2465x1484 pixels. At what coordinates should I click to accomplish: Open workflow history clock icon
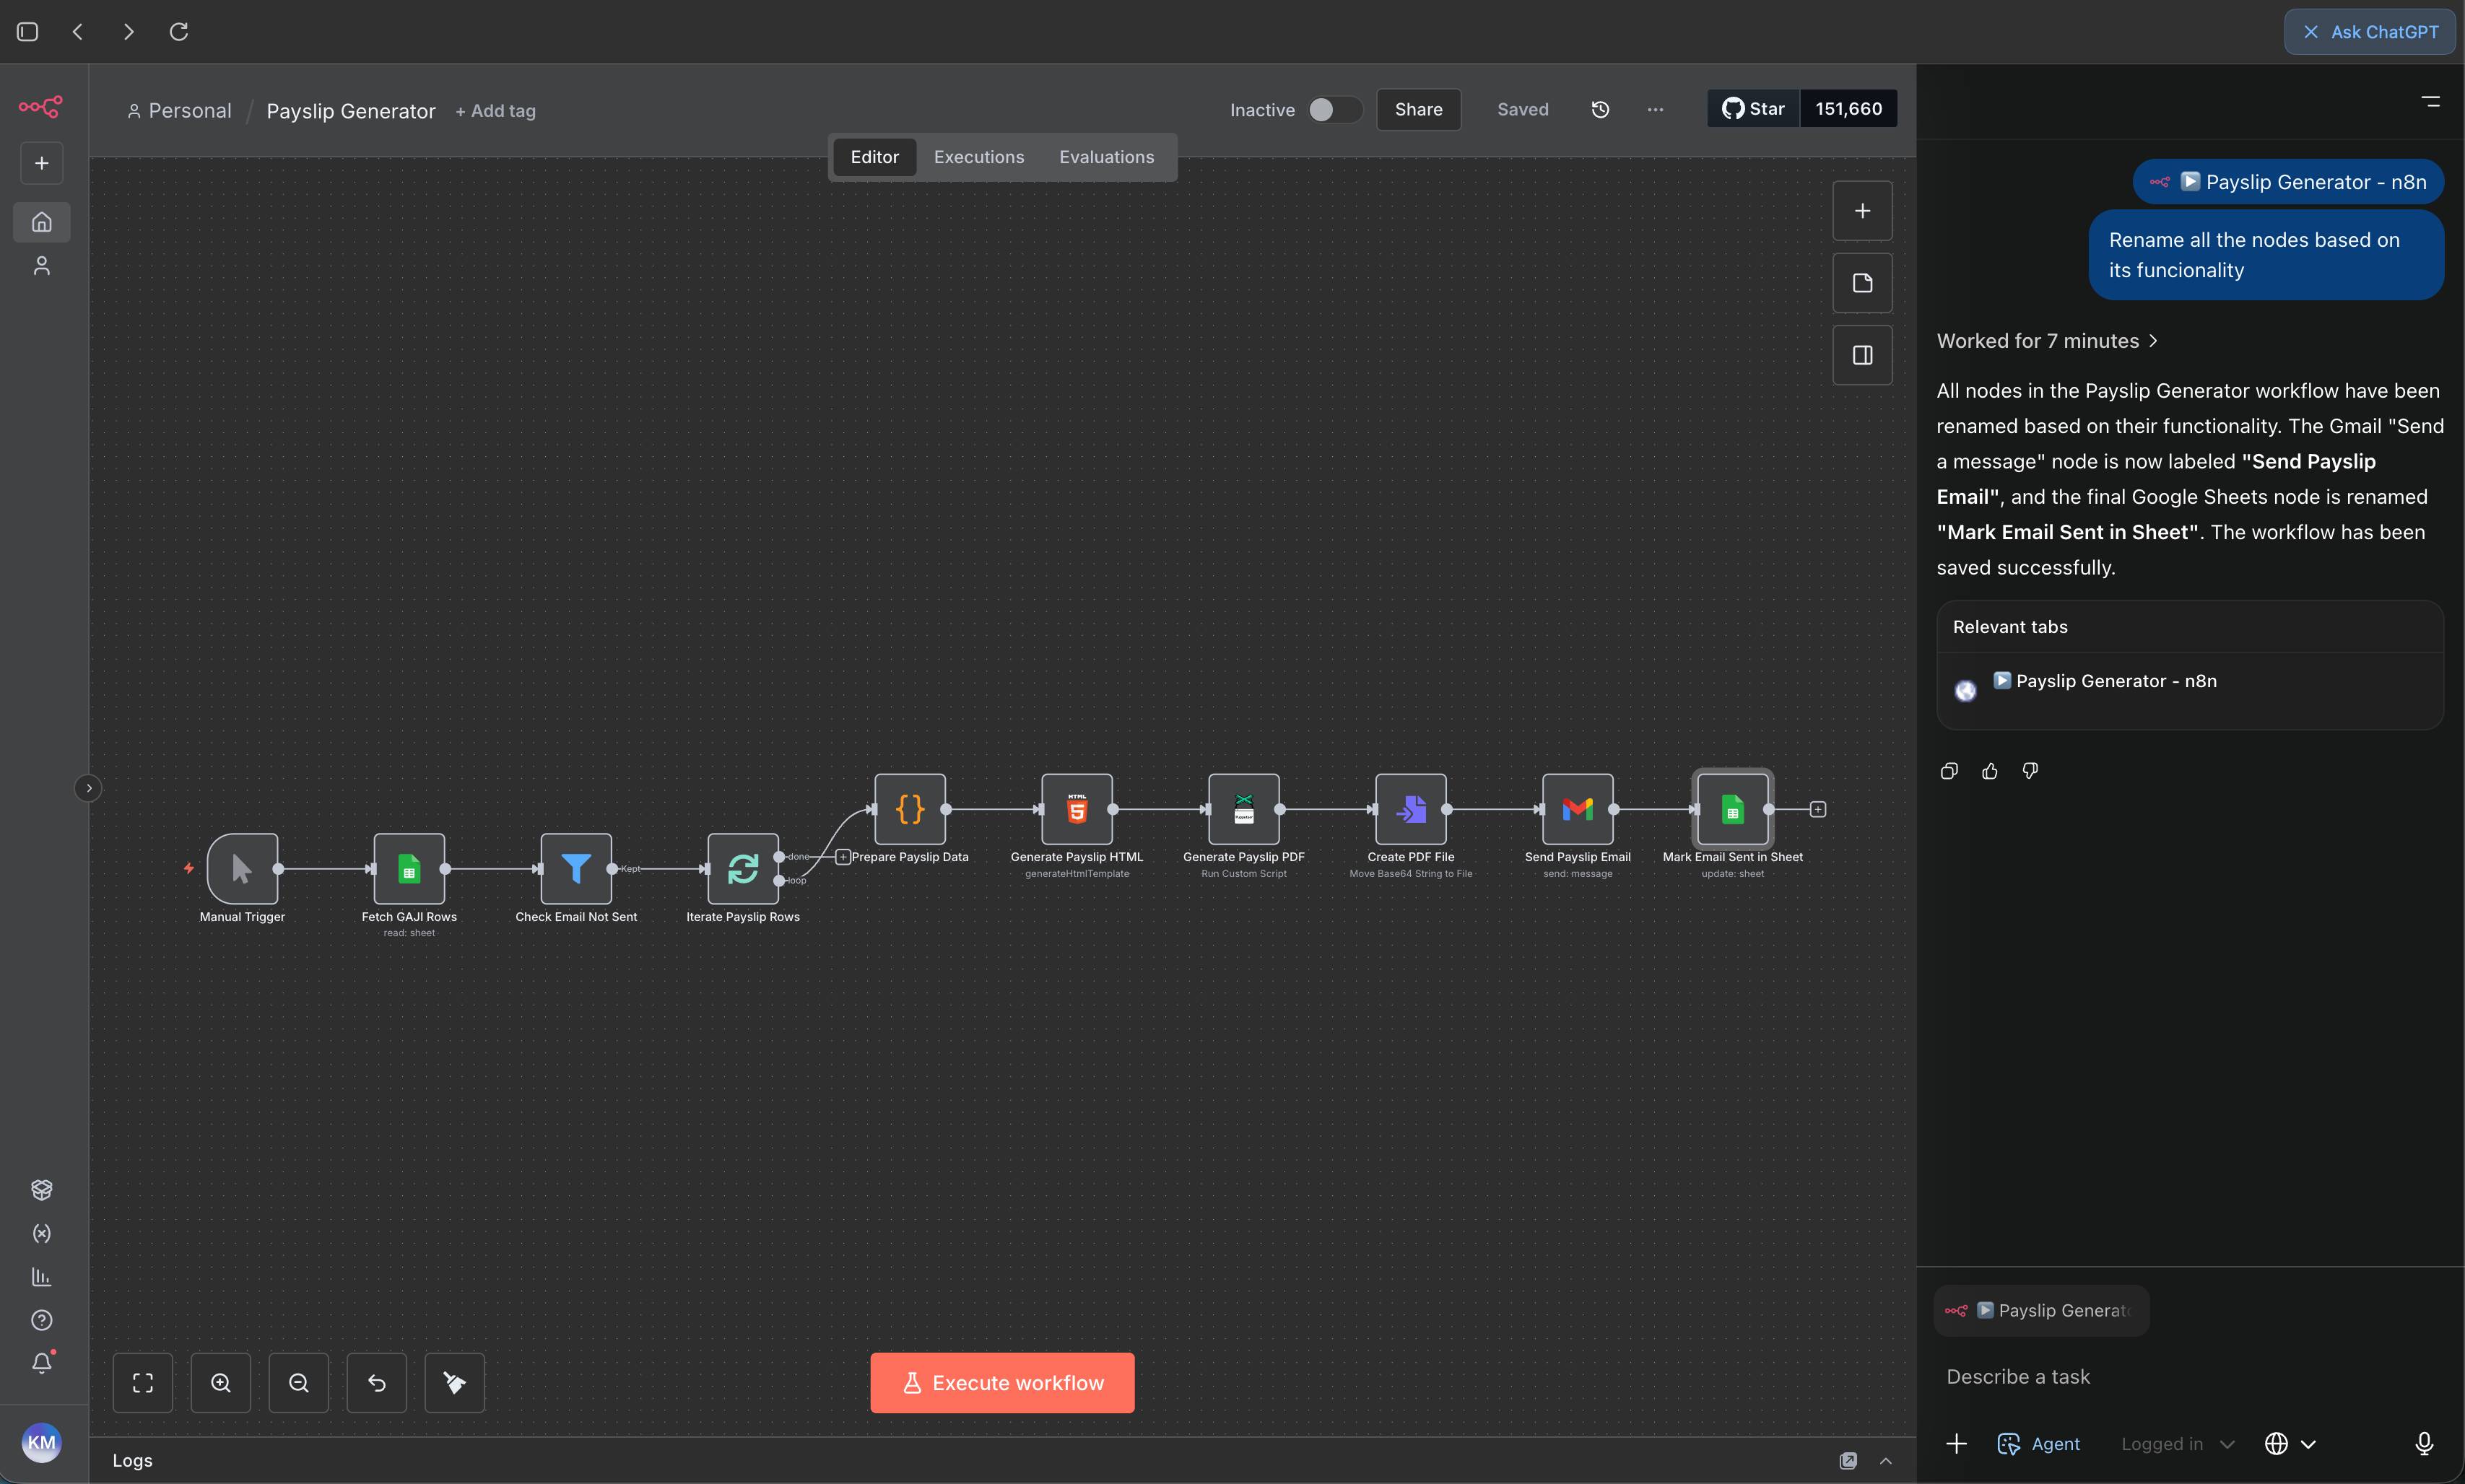[x=1600, y=110]
